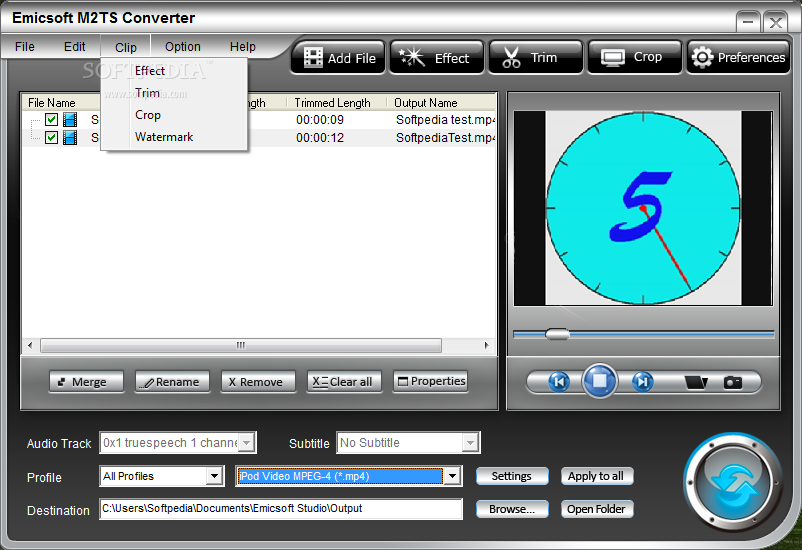
Task: Open snapshot folder icon in player bar
Action: pos(696,382)
